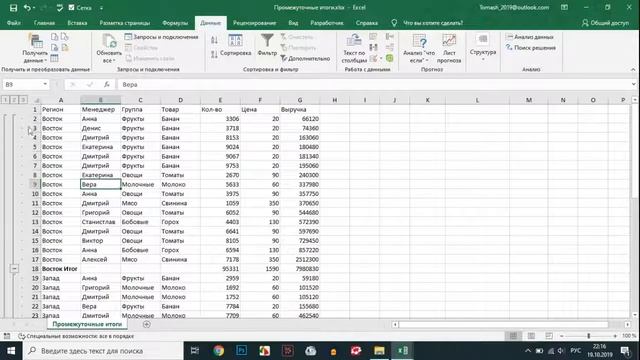The width and height of the screenshot is (640, 360).
Task: Open File Explorer from the taskbar
Action: click(379, 351)
